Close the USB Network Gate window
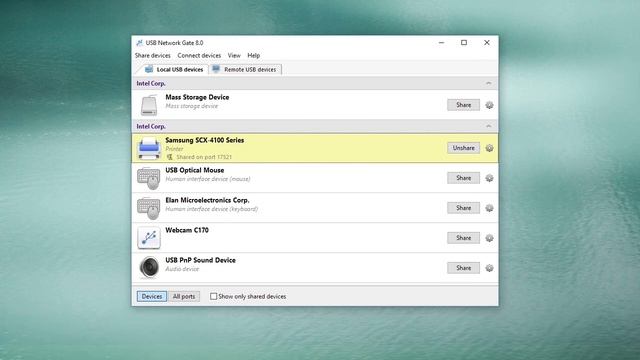640x360 pixels. click(x=487, y=42)
